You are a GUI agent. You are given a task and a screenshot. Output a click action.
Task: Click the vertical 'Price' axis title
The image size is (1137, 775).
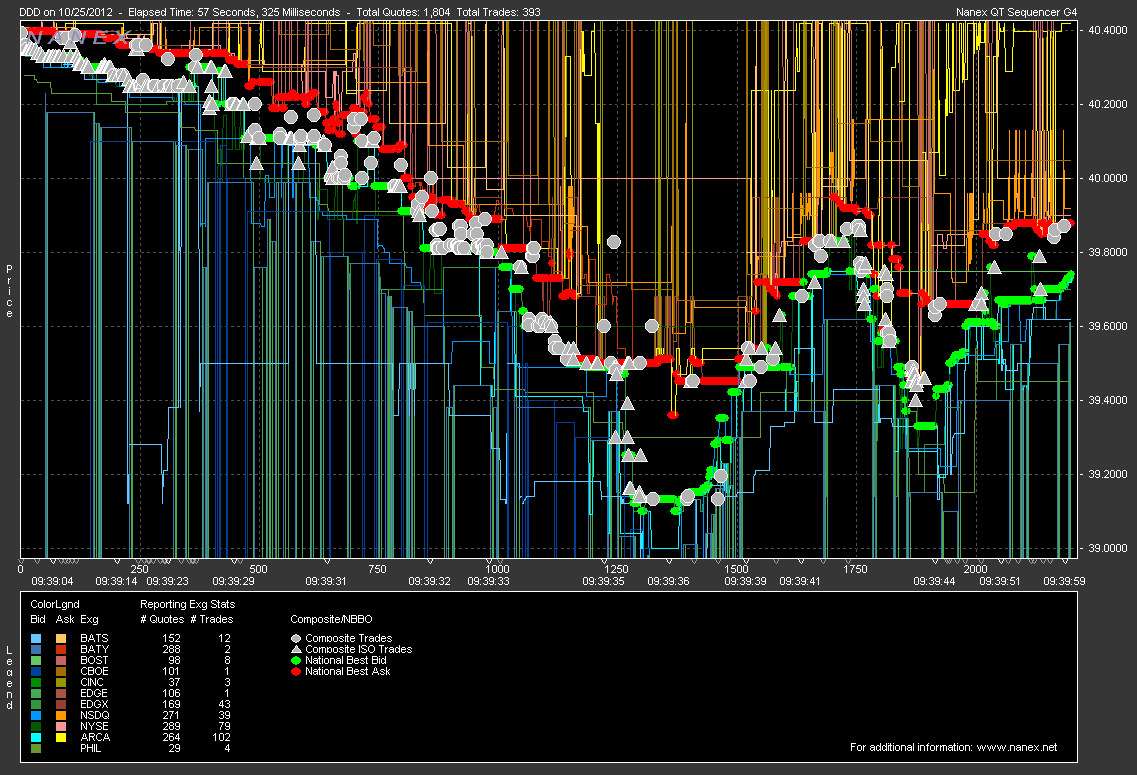(9, 291)
